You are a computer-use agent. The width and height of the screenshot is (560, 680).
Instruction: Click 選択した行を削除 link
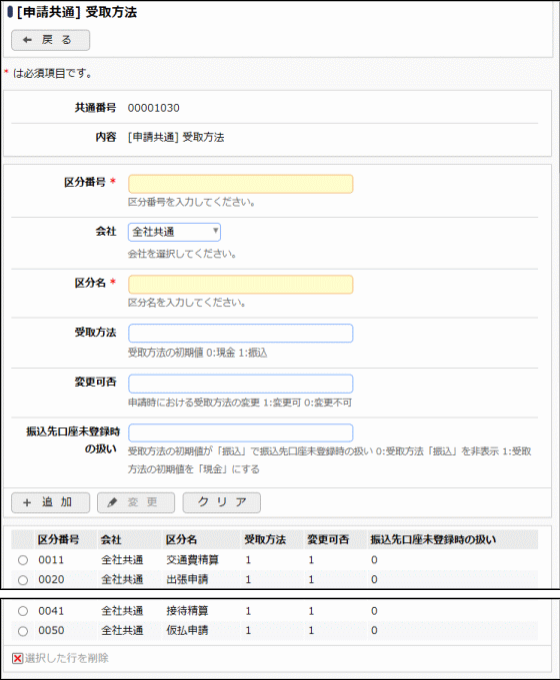click(x=66, y=658)
